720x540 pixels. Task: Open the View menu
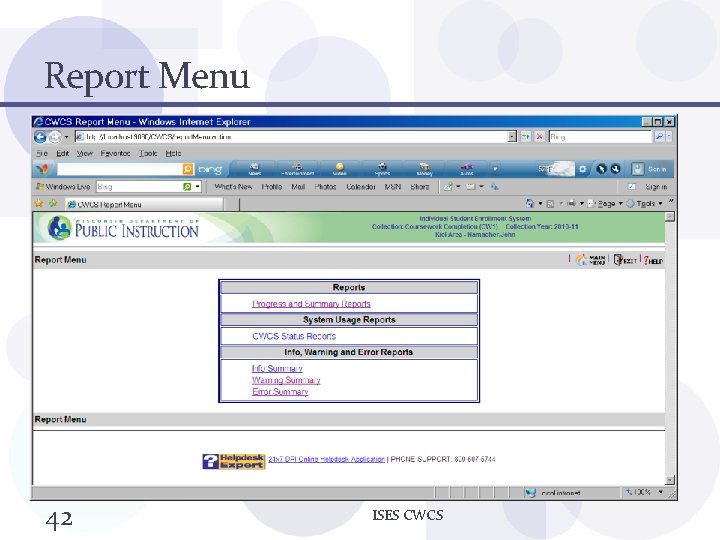coord(84,153)
